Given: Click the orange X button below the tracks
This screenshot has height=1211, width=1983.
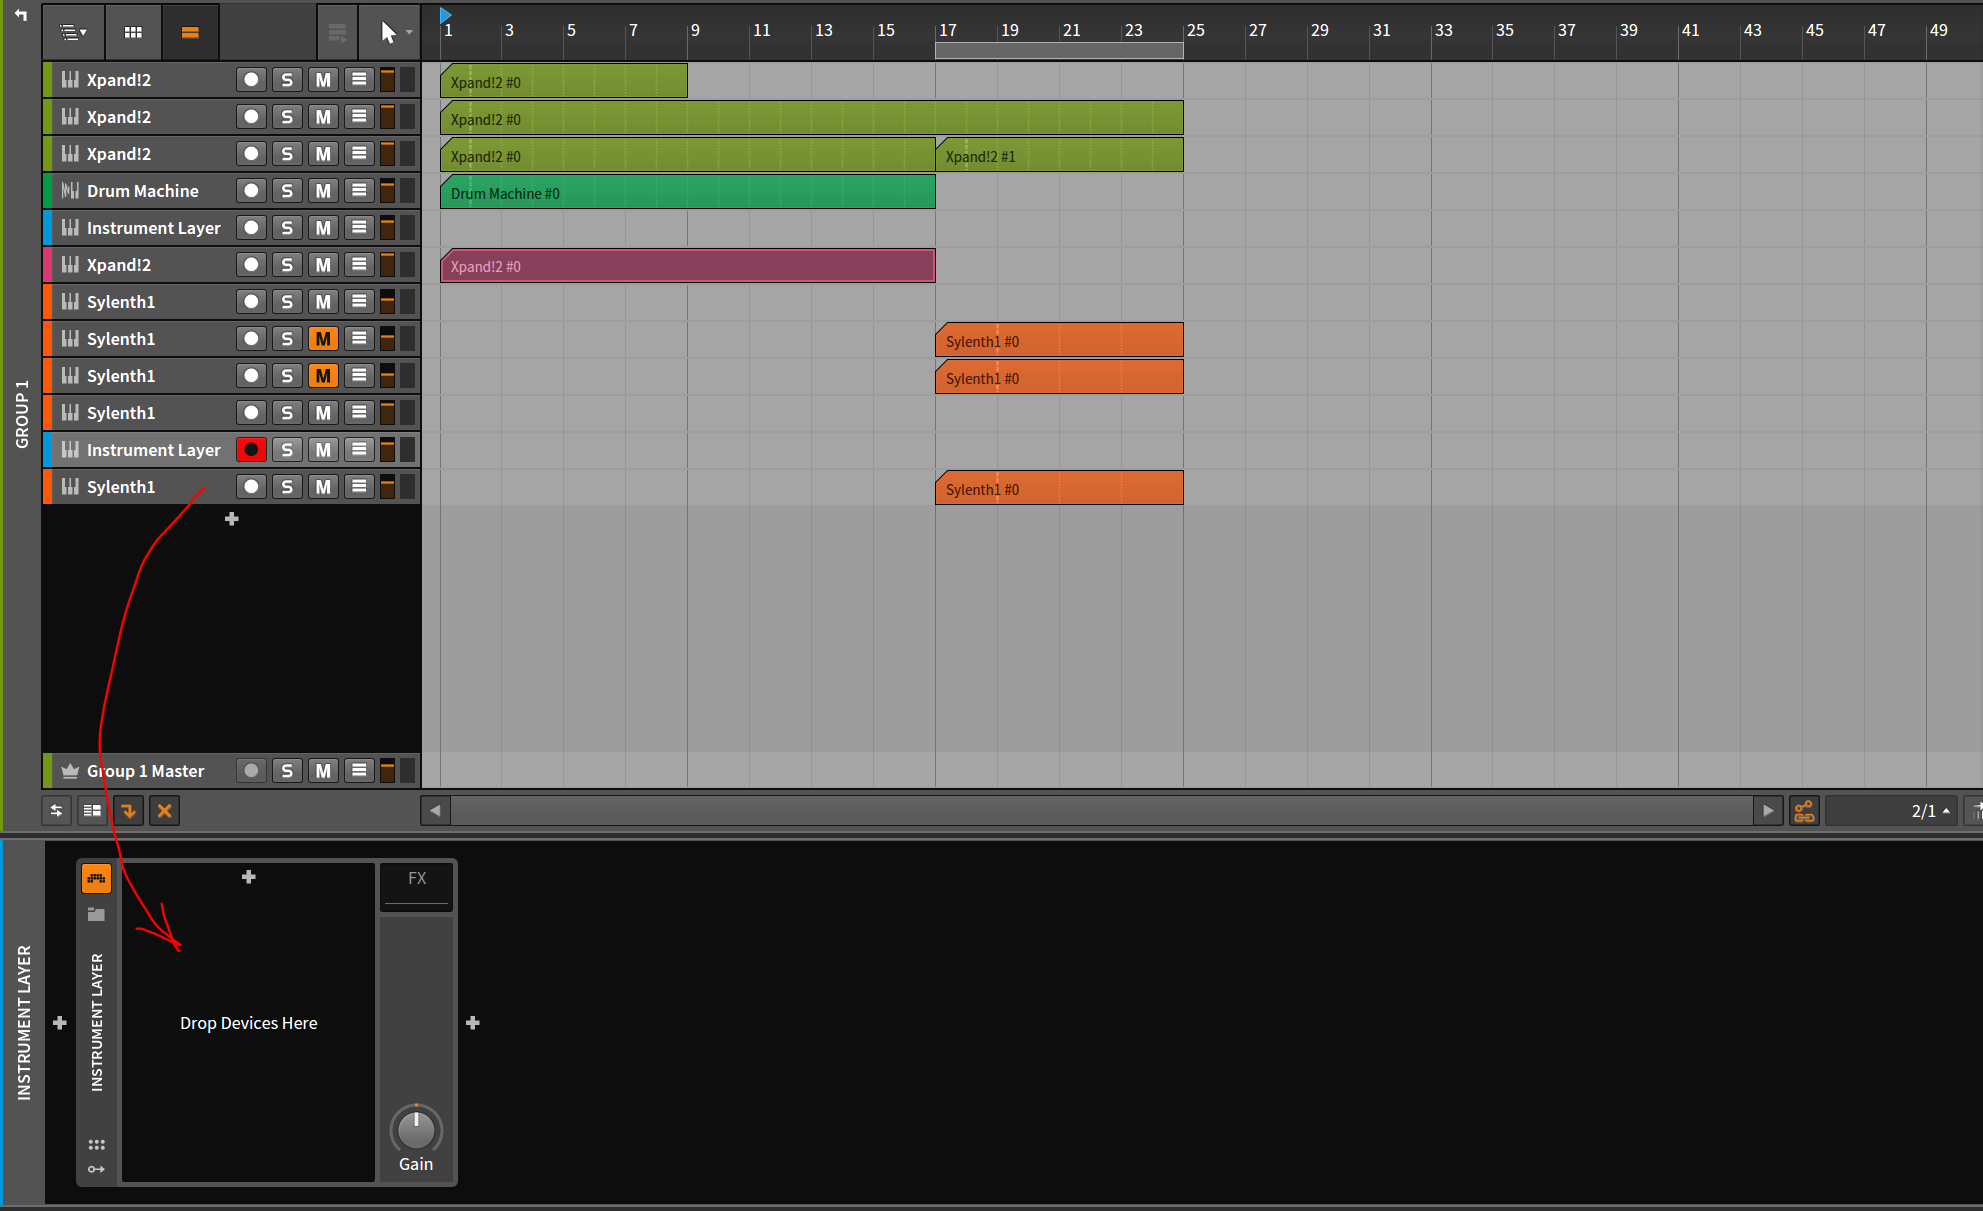Looking at the screenshot, I should 165,811.
